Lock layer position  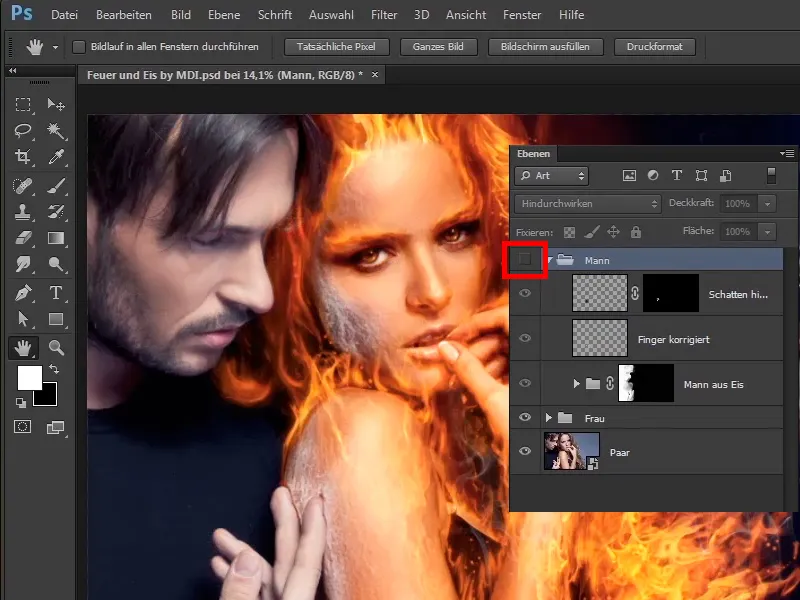point(613,233)
